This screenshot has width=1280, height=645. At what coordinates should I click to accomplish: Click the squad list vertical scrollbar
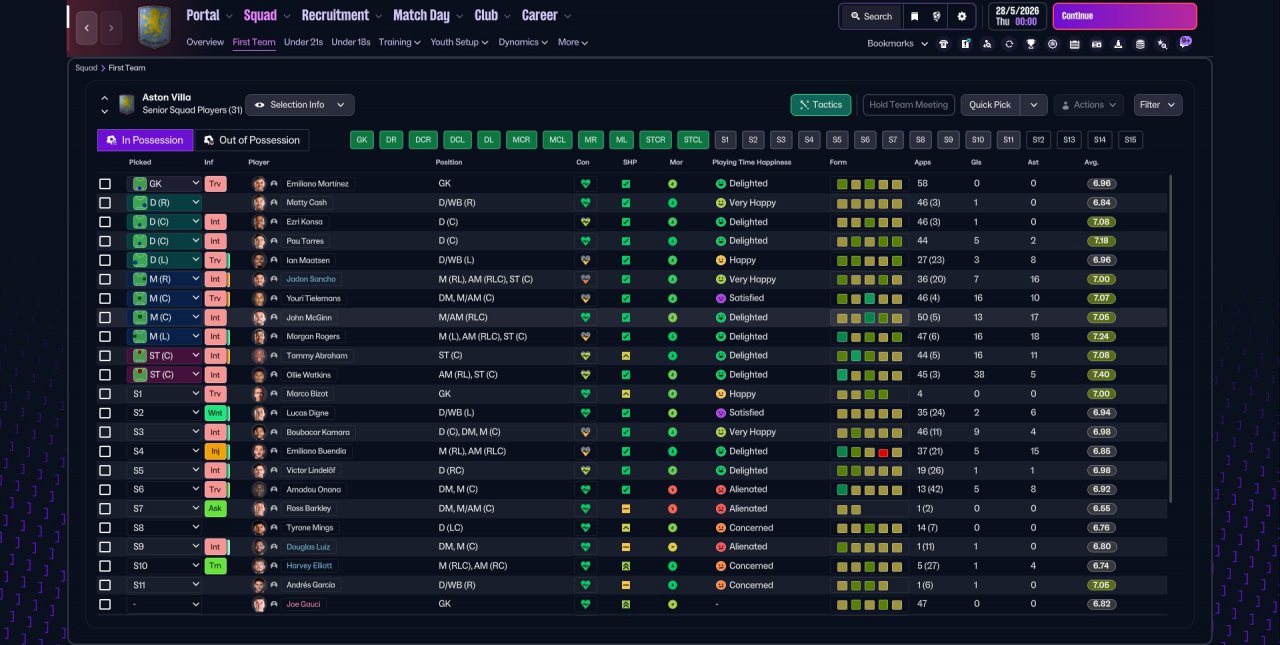point(1169,340)
